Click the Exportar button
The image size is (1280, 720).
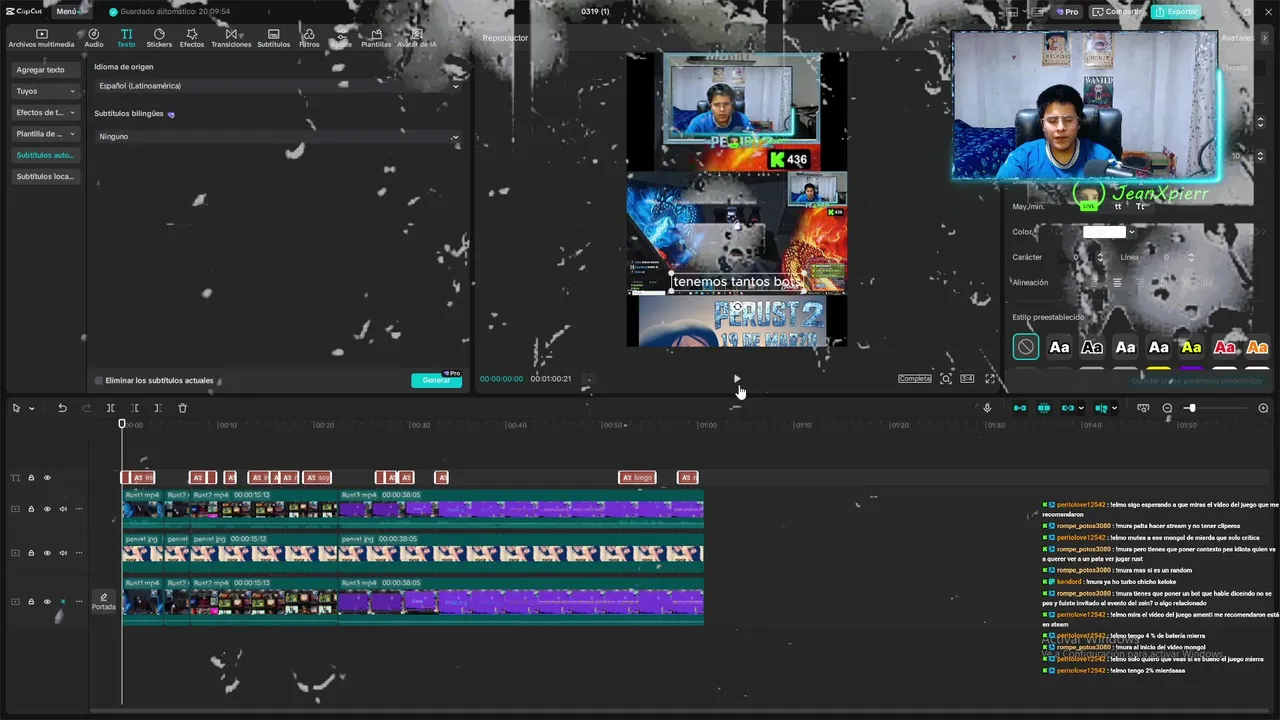[1175, 11]
